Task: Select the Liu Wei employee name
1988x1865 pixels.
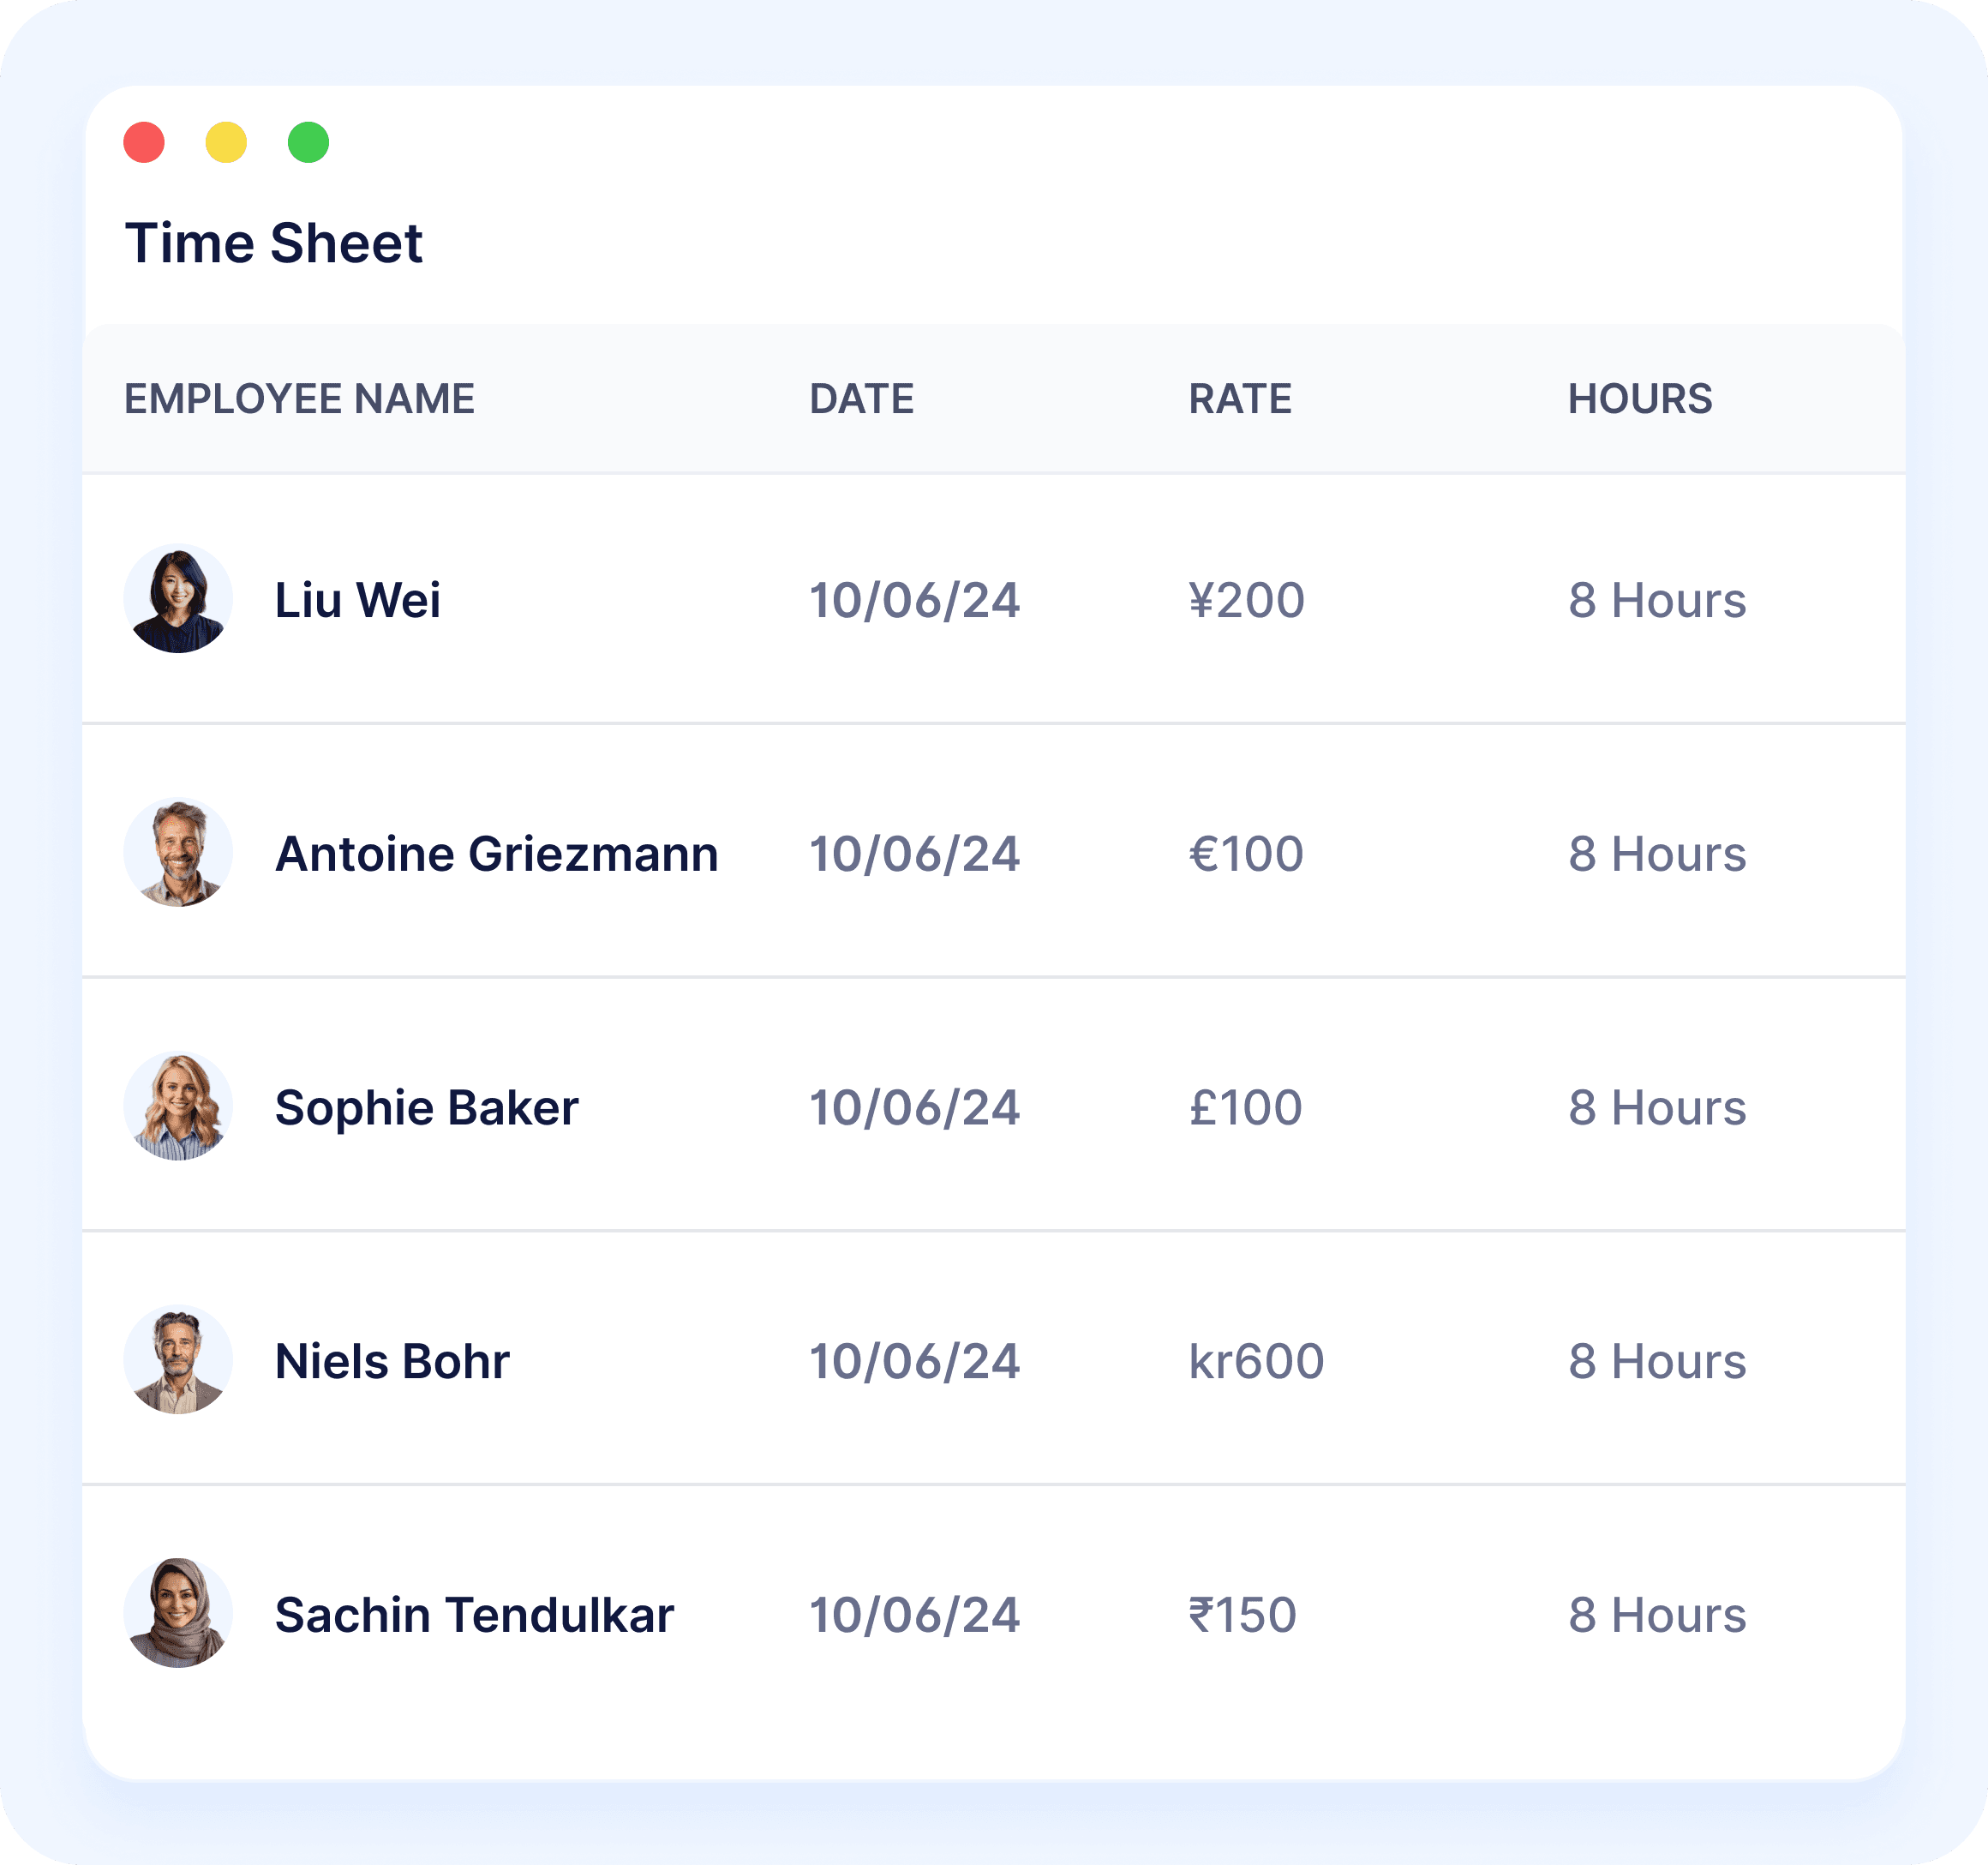Action: coord(357,600)
